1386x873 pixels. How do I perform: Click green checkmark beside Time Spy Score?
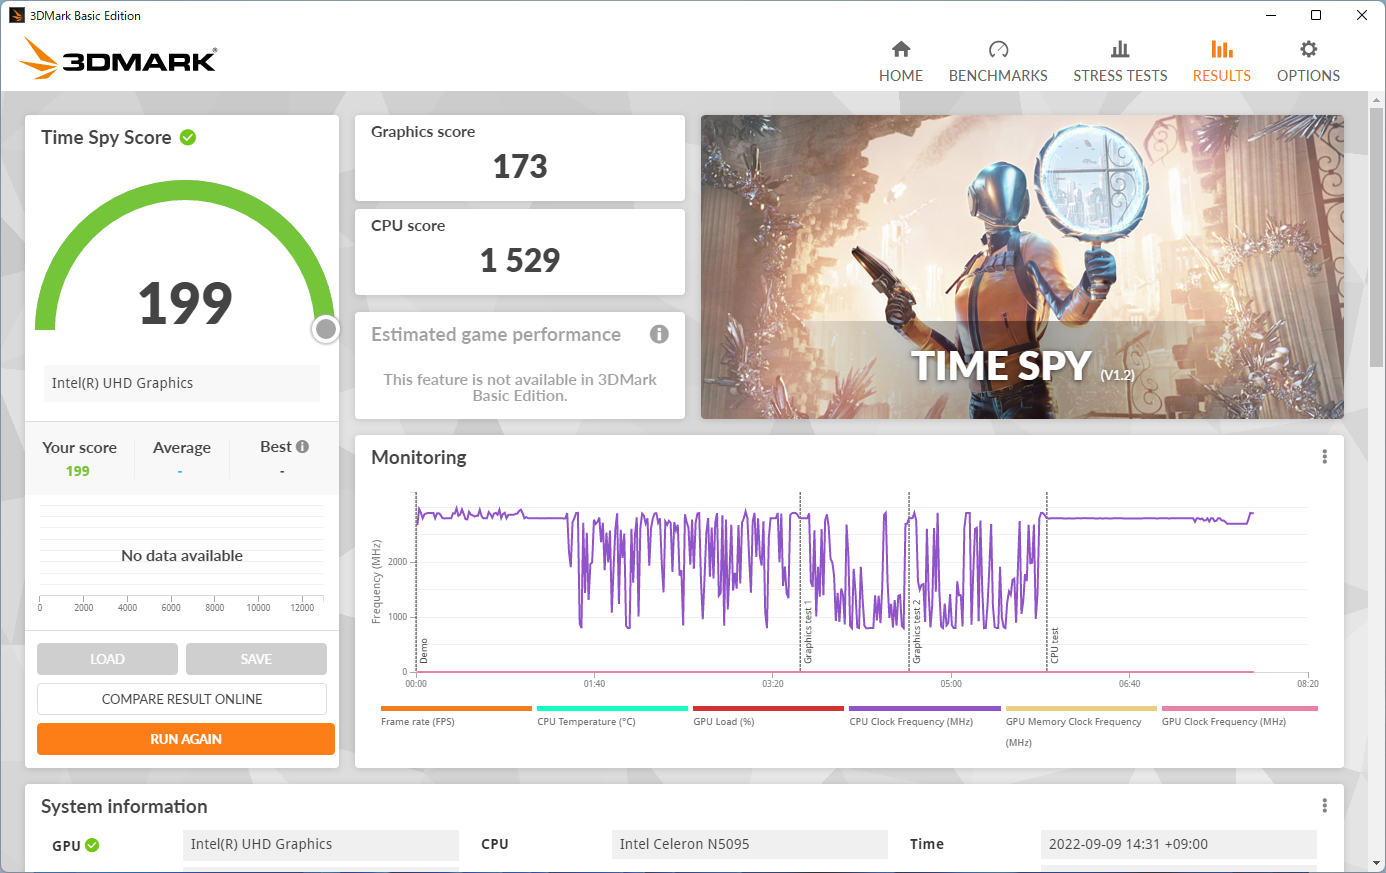[188, 137]
